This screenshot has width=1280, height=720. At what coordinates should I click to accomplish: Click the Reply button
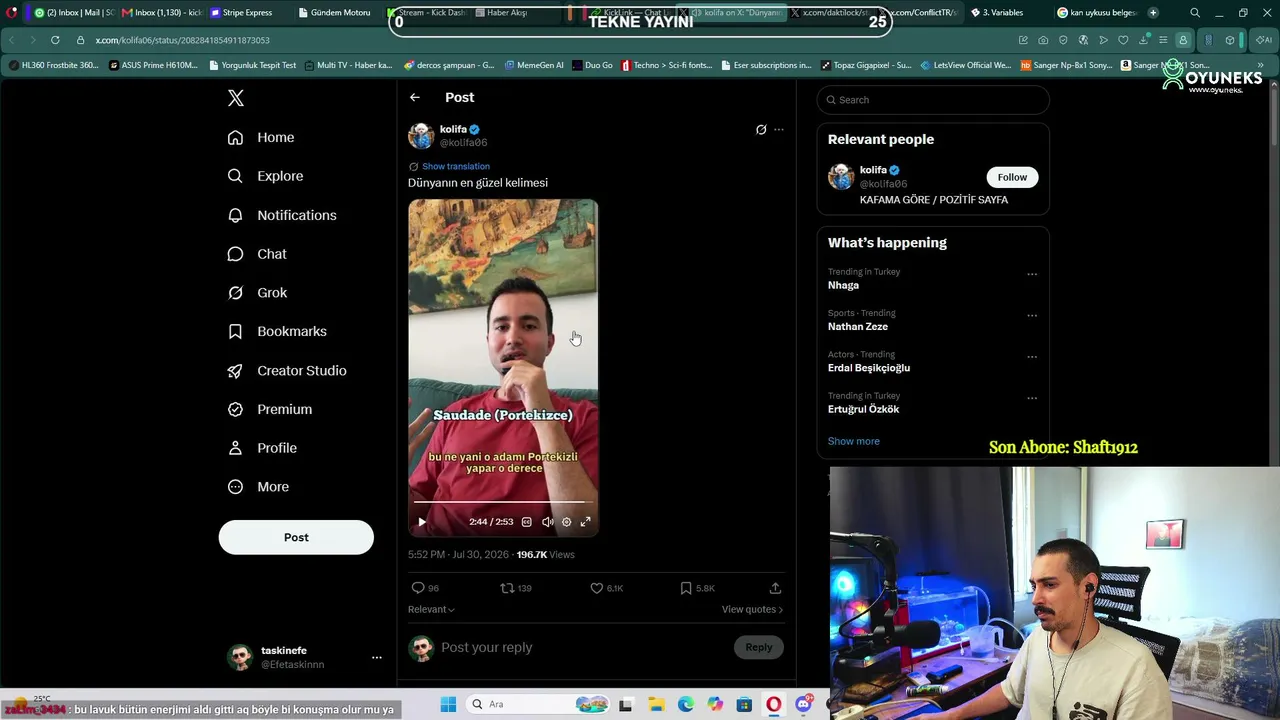(x=759, y=647)
